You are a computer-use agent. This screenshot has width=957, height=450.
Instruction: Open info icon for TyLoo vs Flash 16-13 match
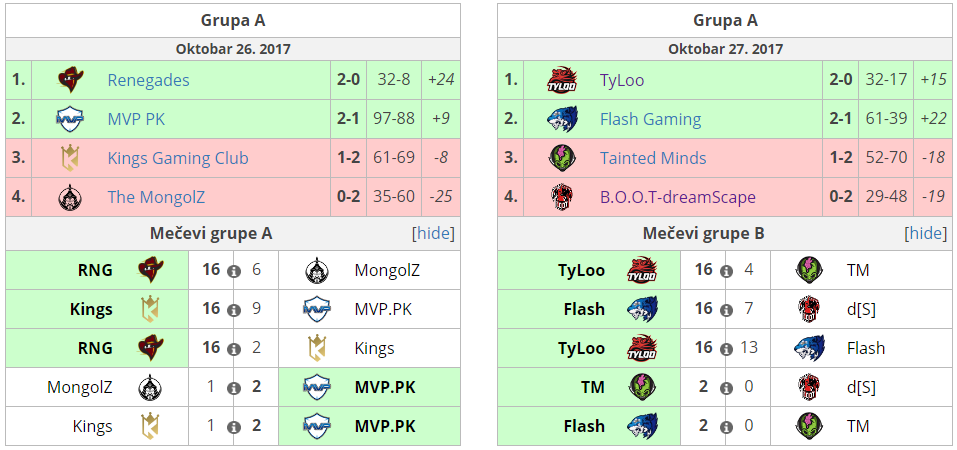[x=726, y=349]
